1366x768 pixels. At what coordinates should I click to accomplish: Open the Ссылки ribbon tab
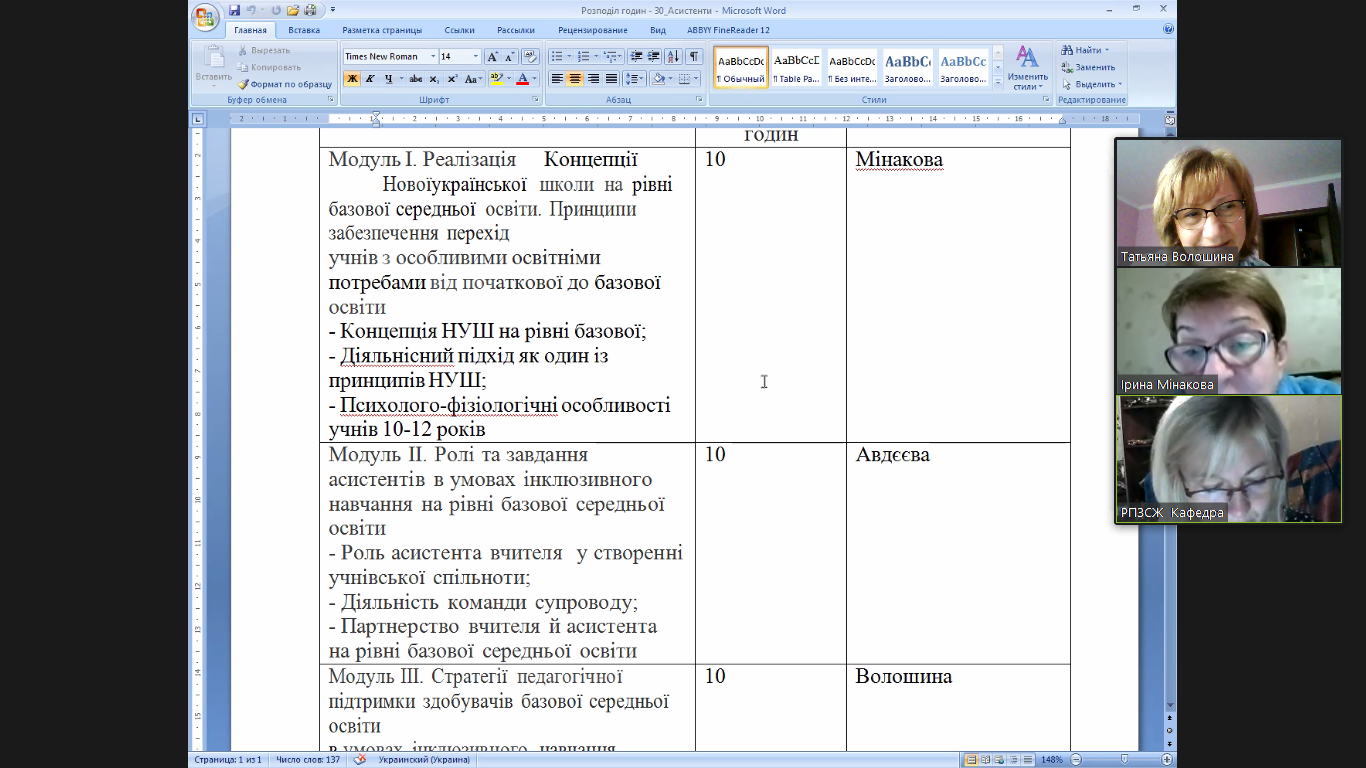[460, 30]
